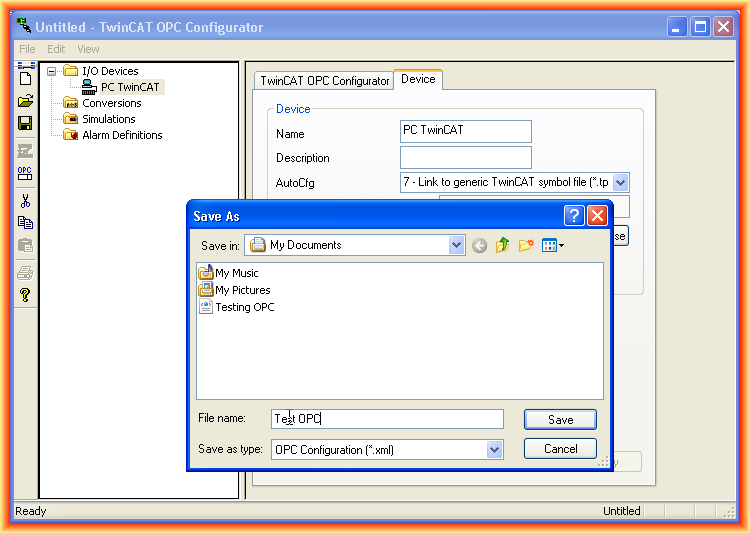750x533 pixels.
Task: Open the File menu
Action: coord(27,49)
